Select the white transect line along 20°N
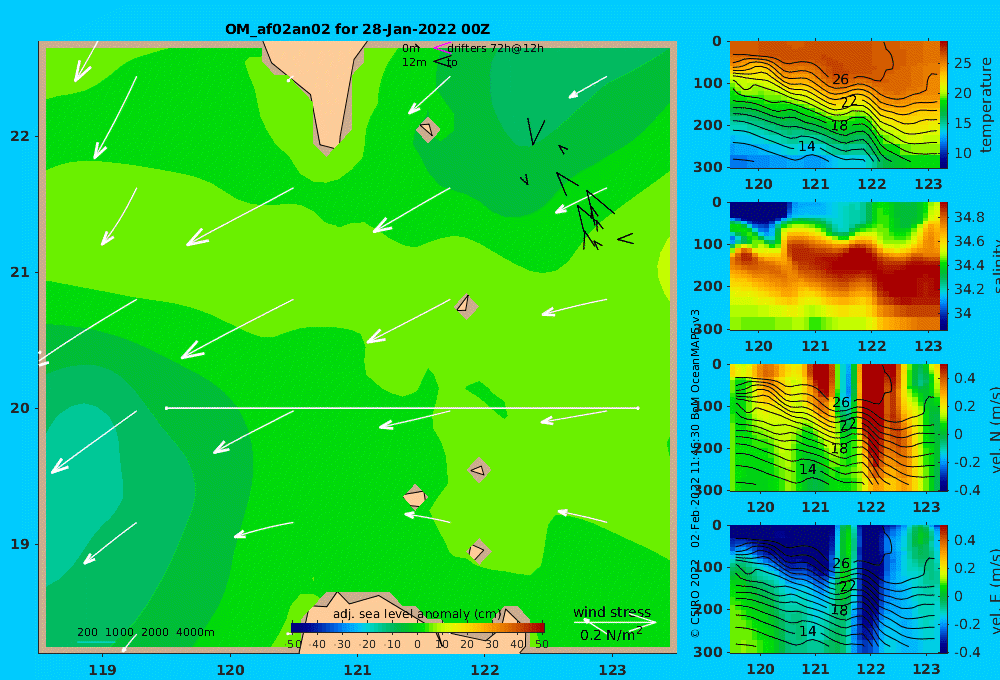 pos(402,408)
